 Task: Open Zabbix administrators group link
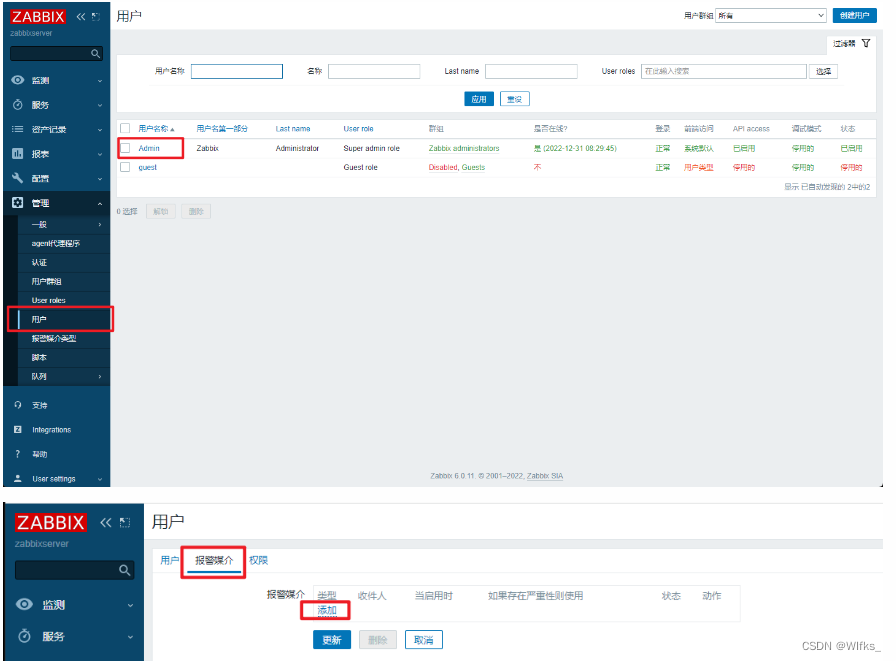(464, 149)
